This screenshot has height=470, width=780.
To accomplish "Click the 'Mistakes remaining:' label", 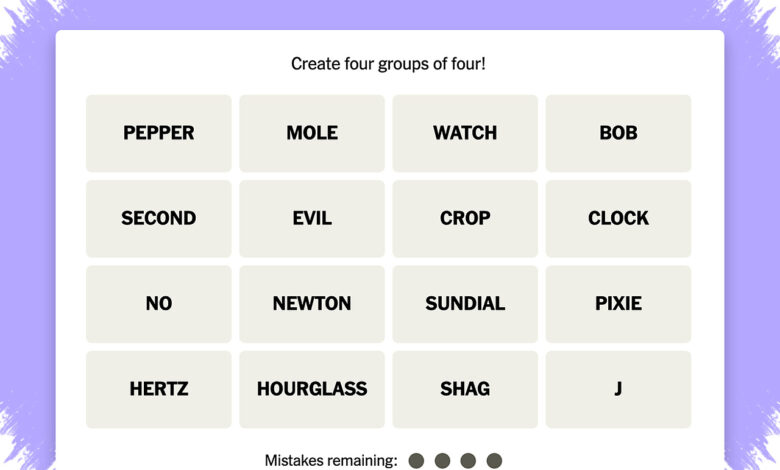I will [x=331, y=461].
